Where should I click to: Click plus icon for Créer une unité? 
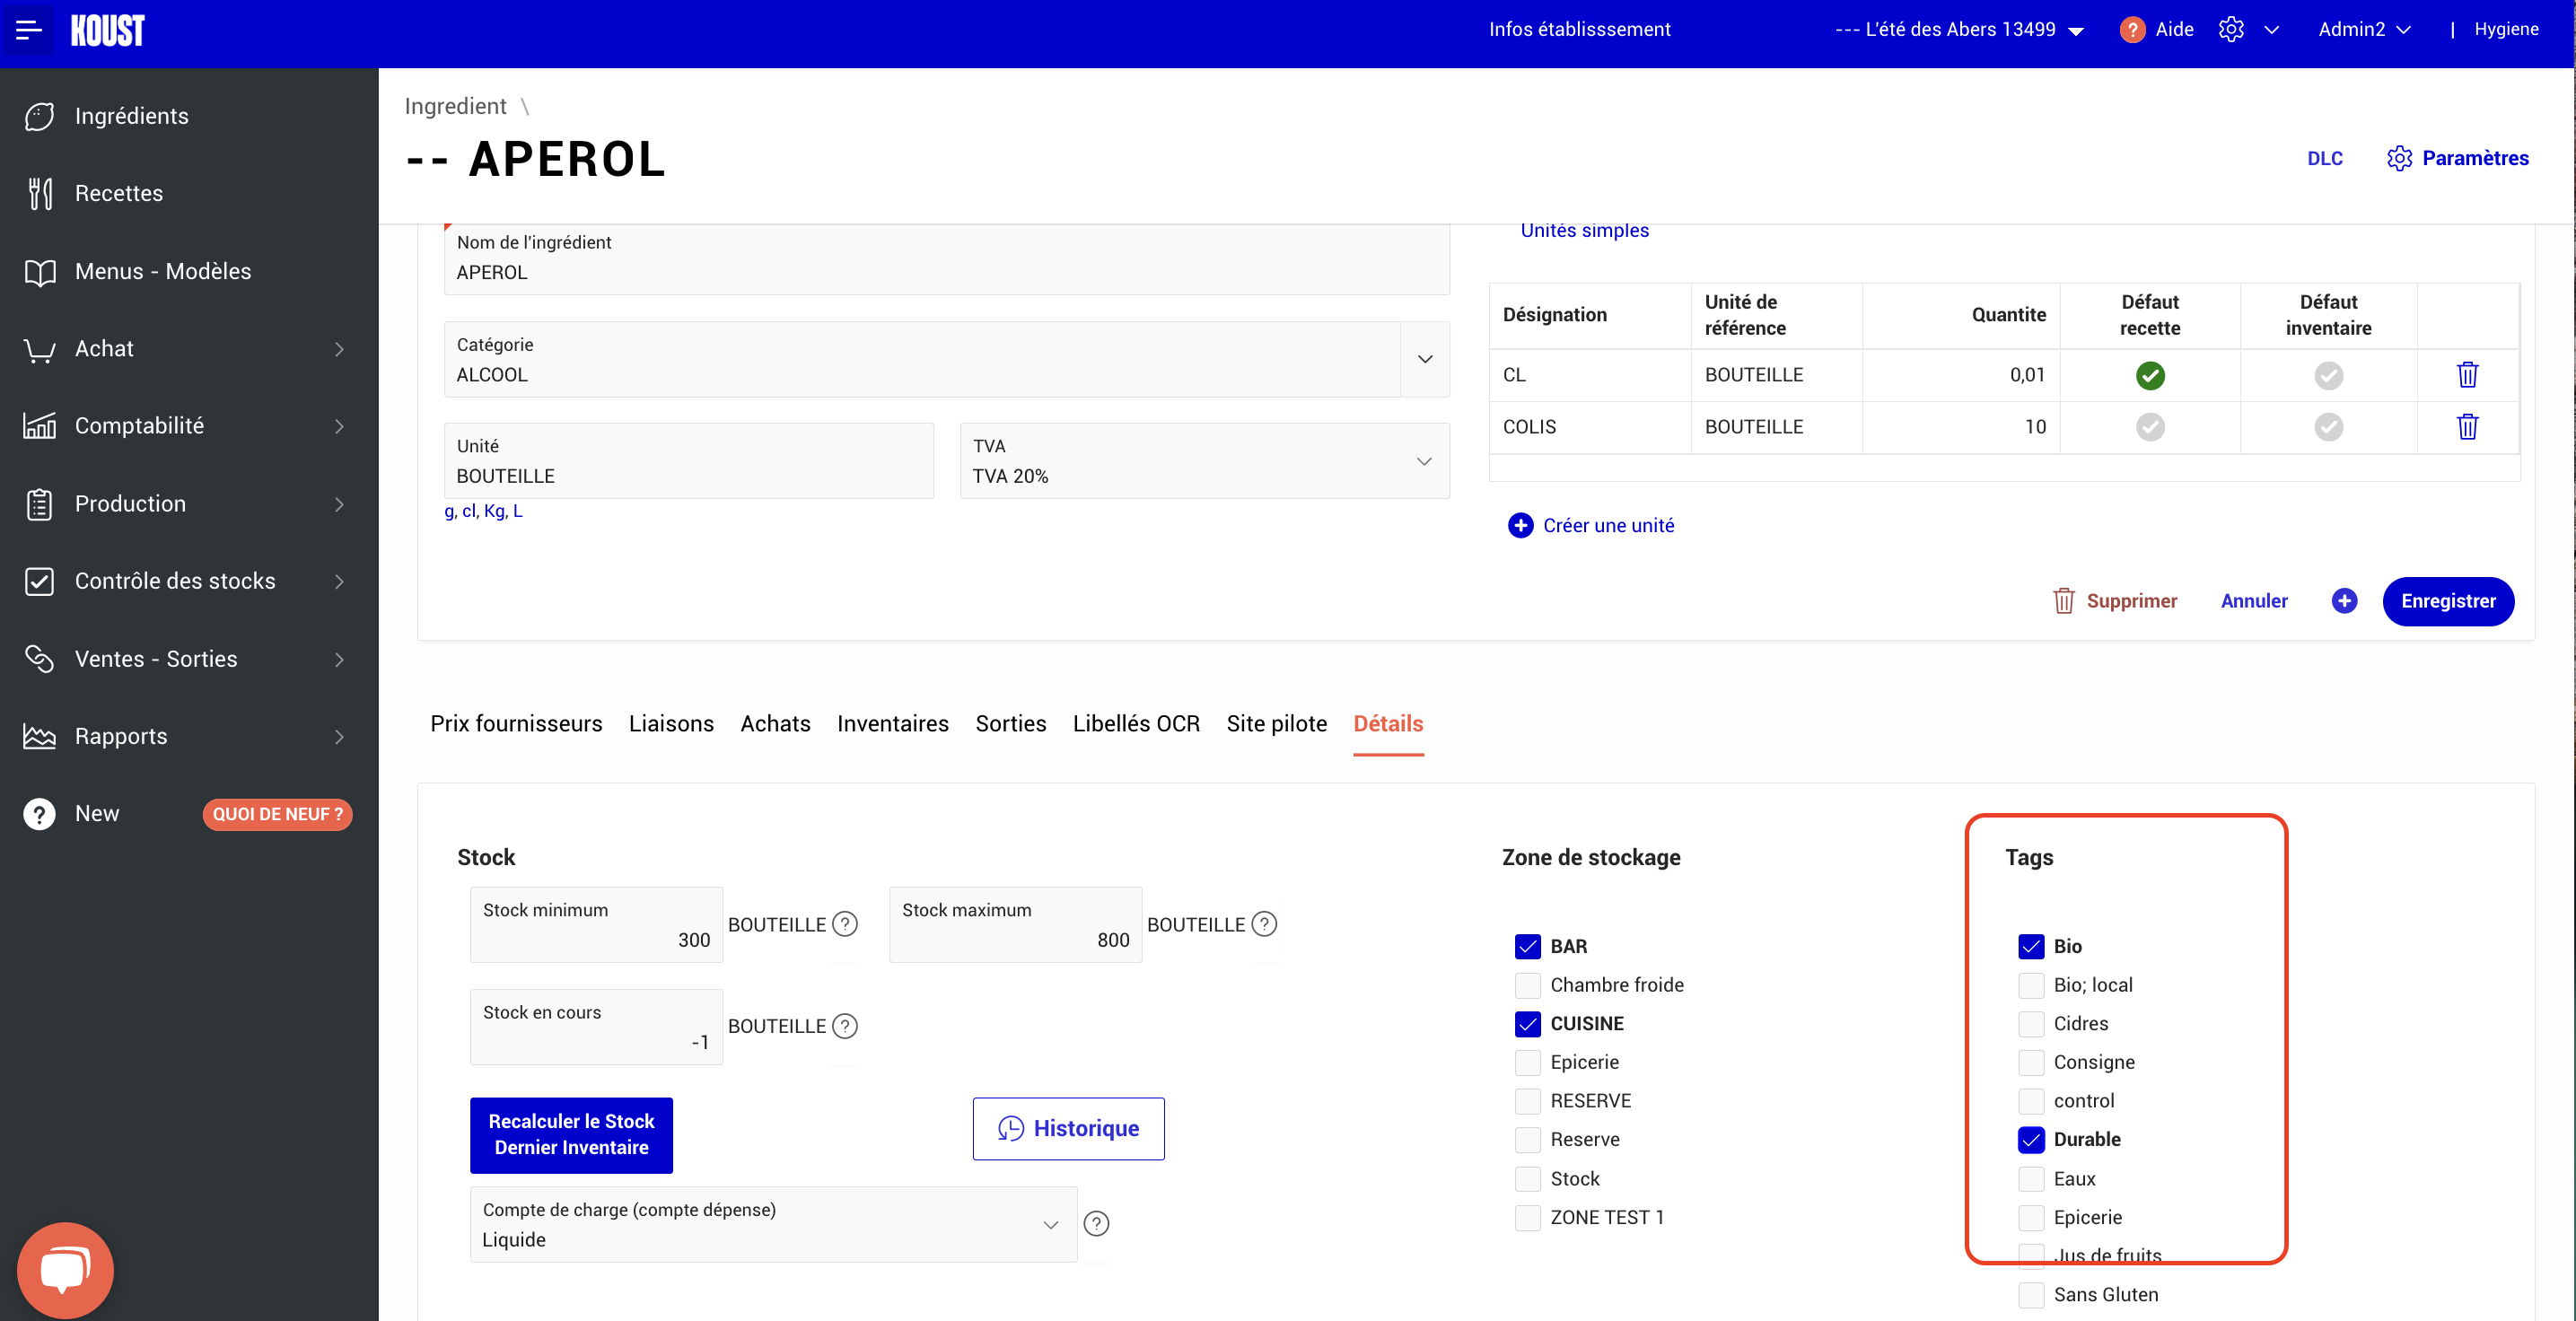point(1520,525)
